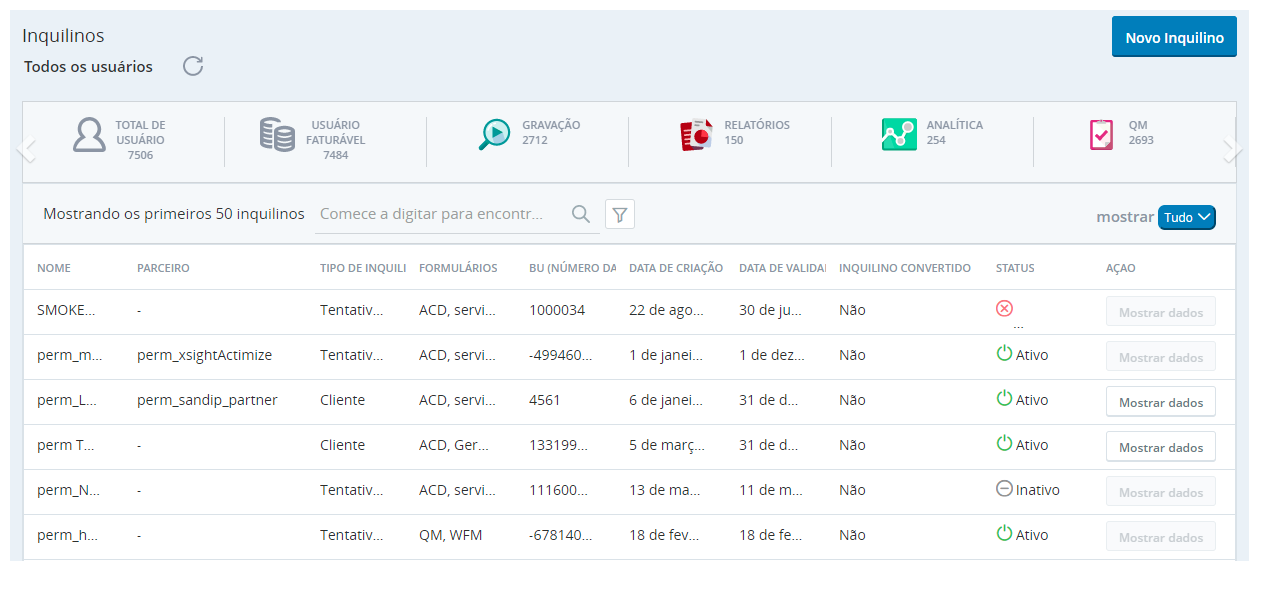Select the perm T... tenant name

pyautogui.click(x=67, y=445)
